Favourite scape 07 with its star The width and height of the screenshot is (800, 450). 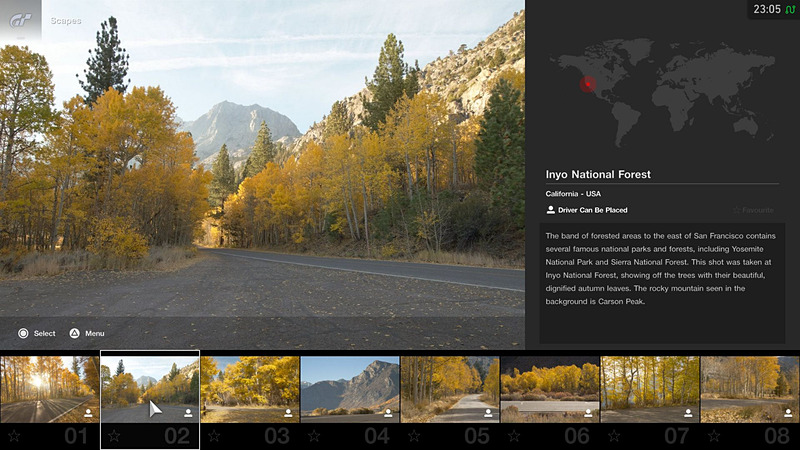614,436
